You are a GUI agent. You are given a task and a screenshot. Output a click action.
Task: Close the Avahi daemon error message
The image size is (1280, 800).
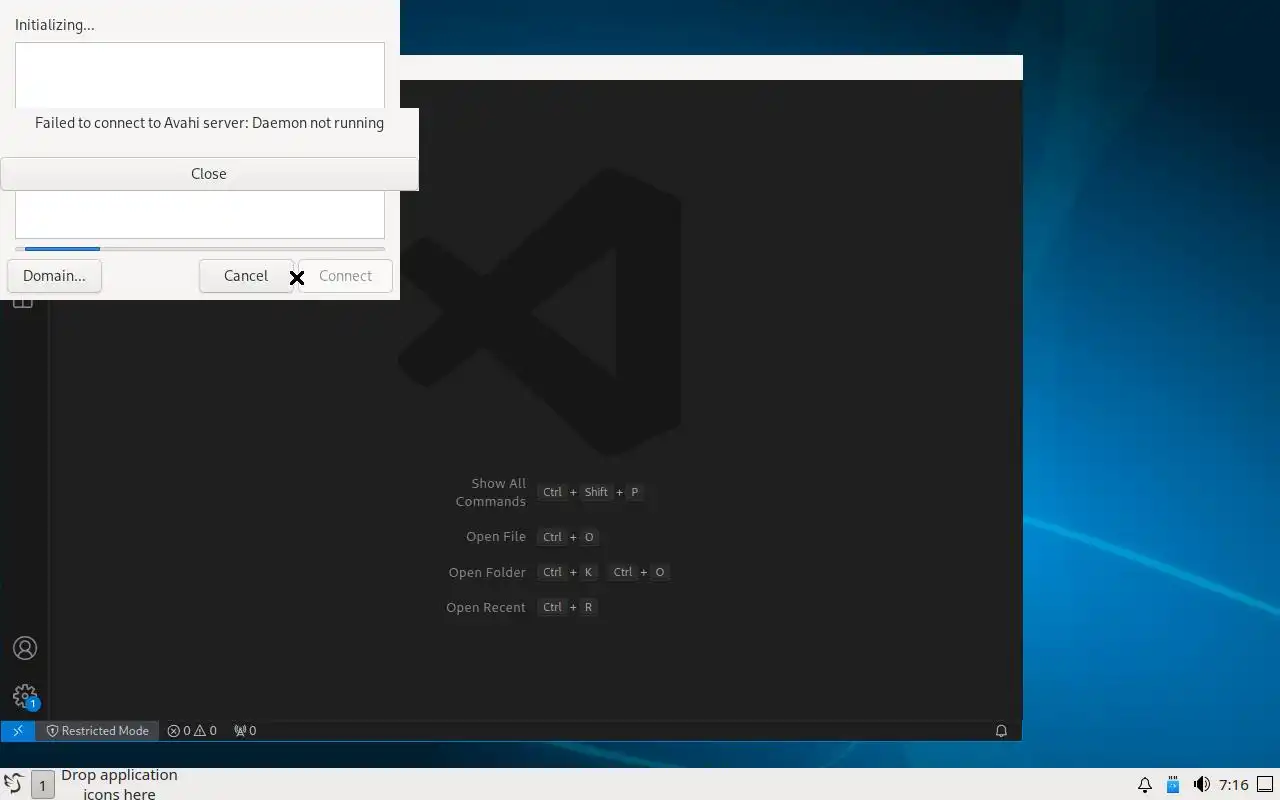[209, 173]
